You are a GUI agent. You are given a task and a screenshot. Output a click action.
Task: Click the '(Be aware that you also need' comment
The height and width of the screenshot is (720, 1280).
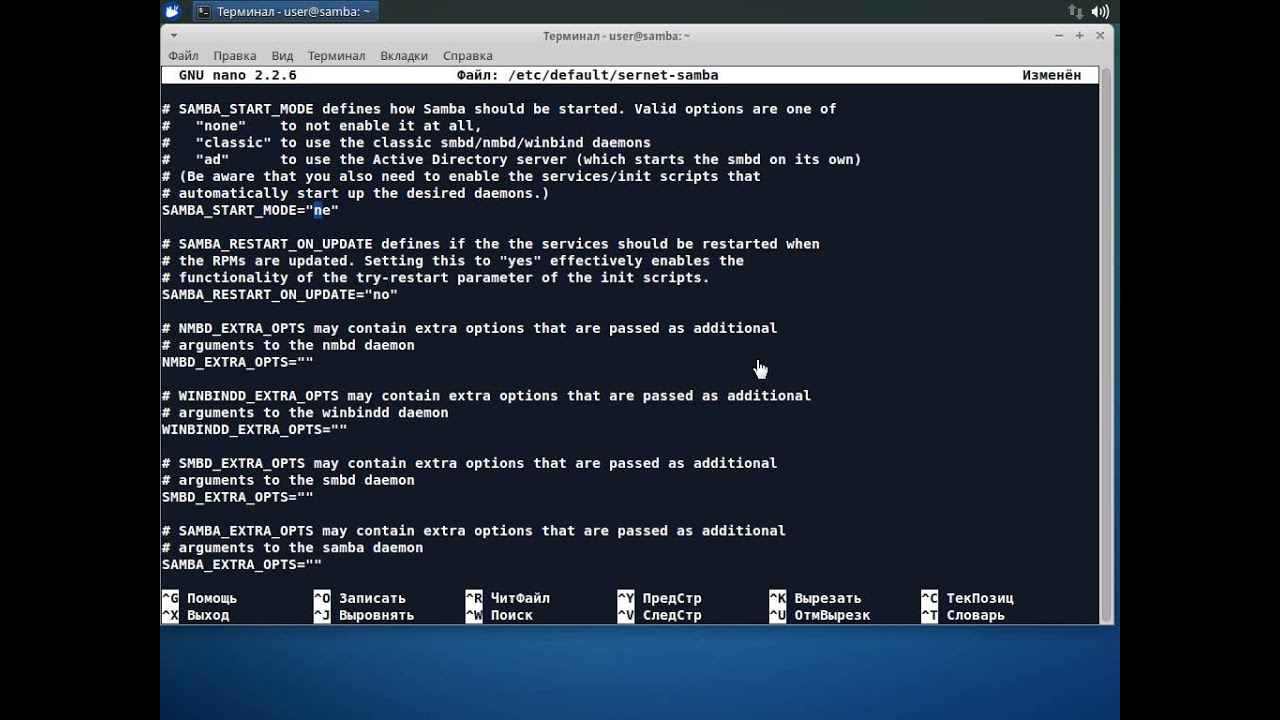461,177
